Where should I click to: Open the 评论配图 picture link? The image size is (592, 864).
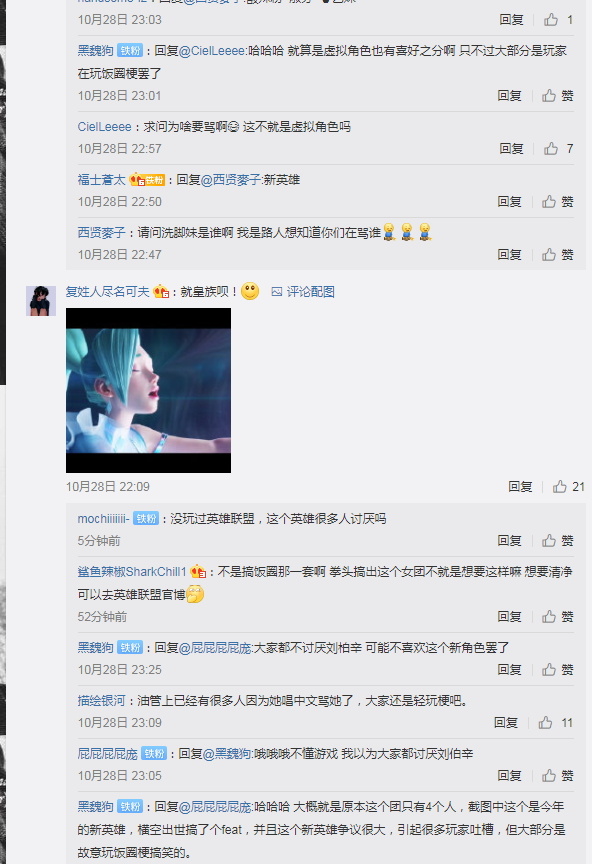tap(303, 291)
